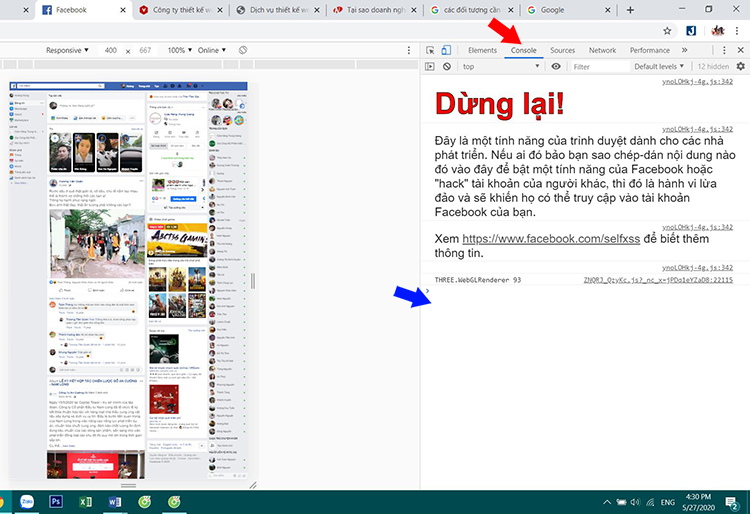Screen dimensions: 750x514
Task: Click the volume tray icon
Action: click(x=635, y=502)
